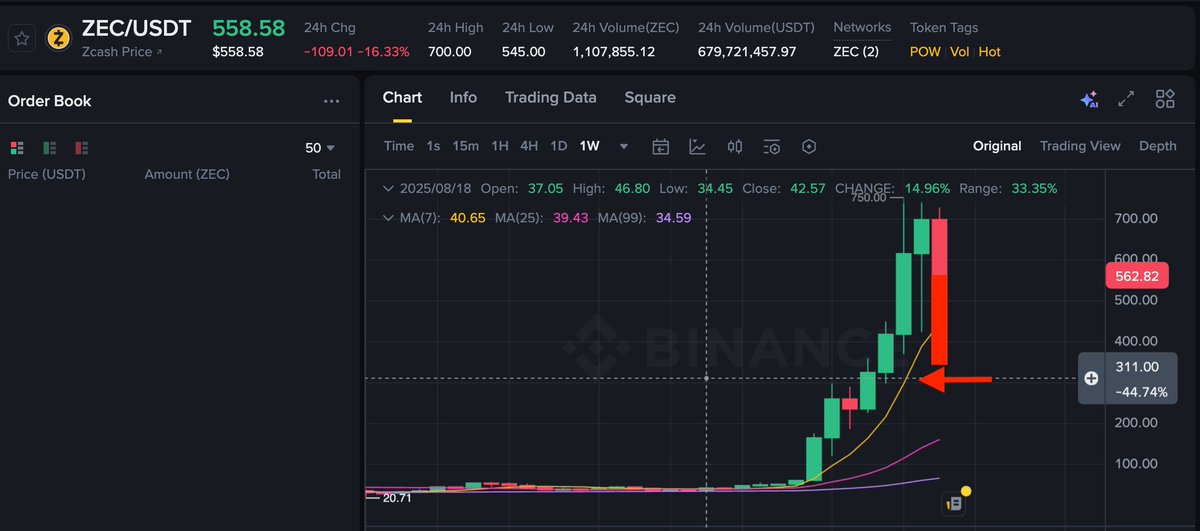Click the 24h change -16.33% value
1200x531 pixels.
383,51
